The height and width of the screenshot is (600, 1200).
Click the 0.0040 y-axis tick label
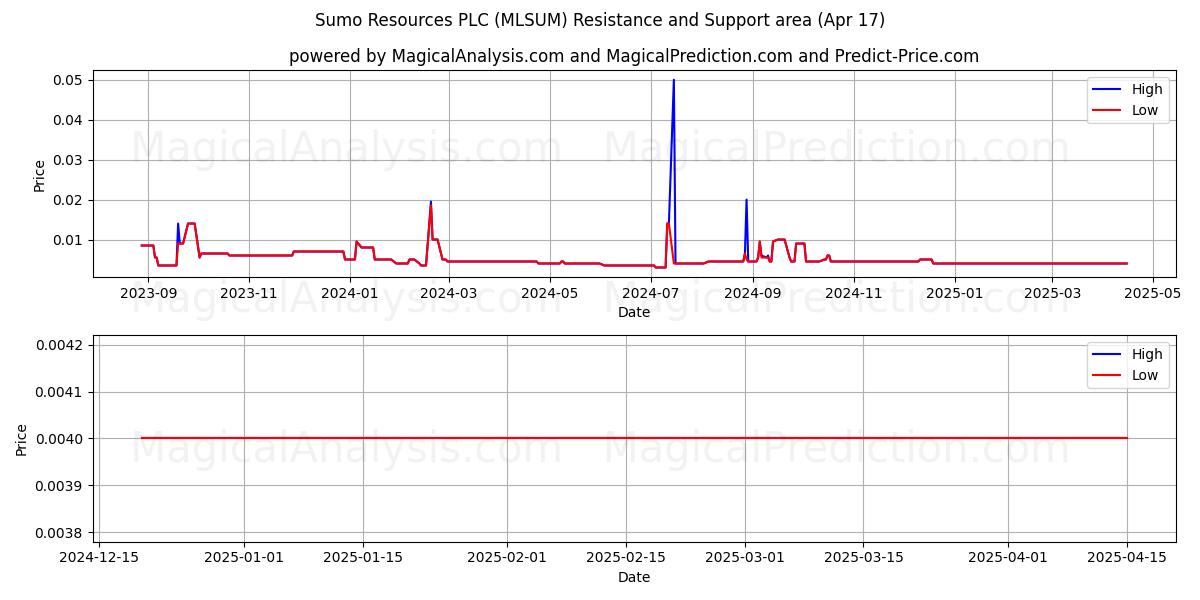tap(62, 439)
